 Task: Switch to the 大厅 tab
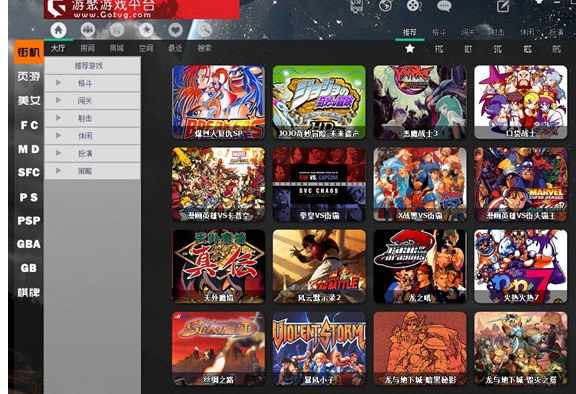click(x=58, y=48)
